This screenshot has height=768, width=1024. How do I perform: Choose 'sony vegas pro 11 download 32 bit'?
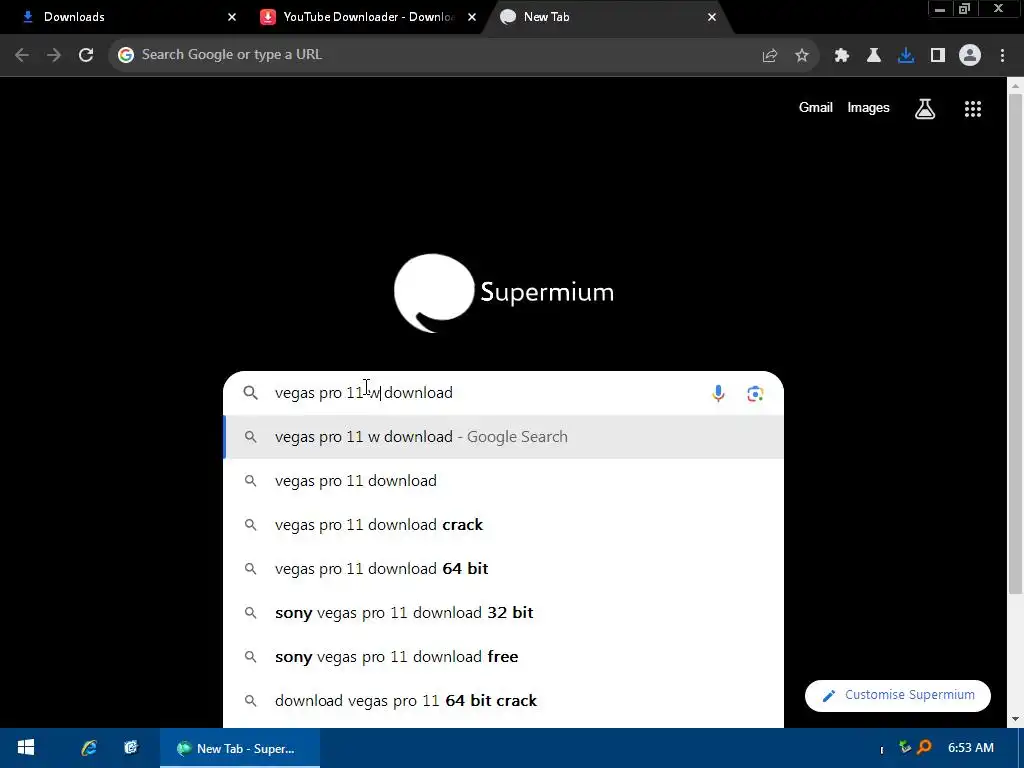(504, 613)
